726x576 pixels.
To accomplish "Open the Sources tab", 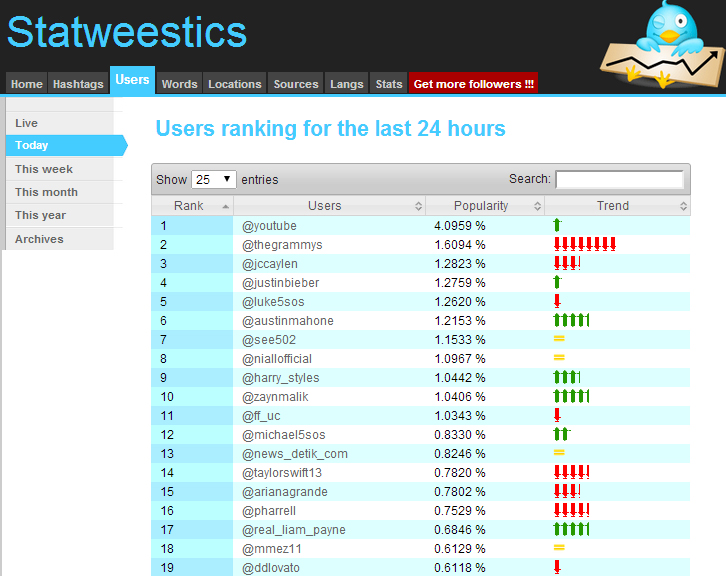I will coord(296,84).
